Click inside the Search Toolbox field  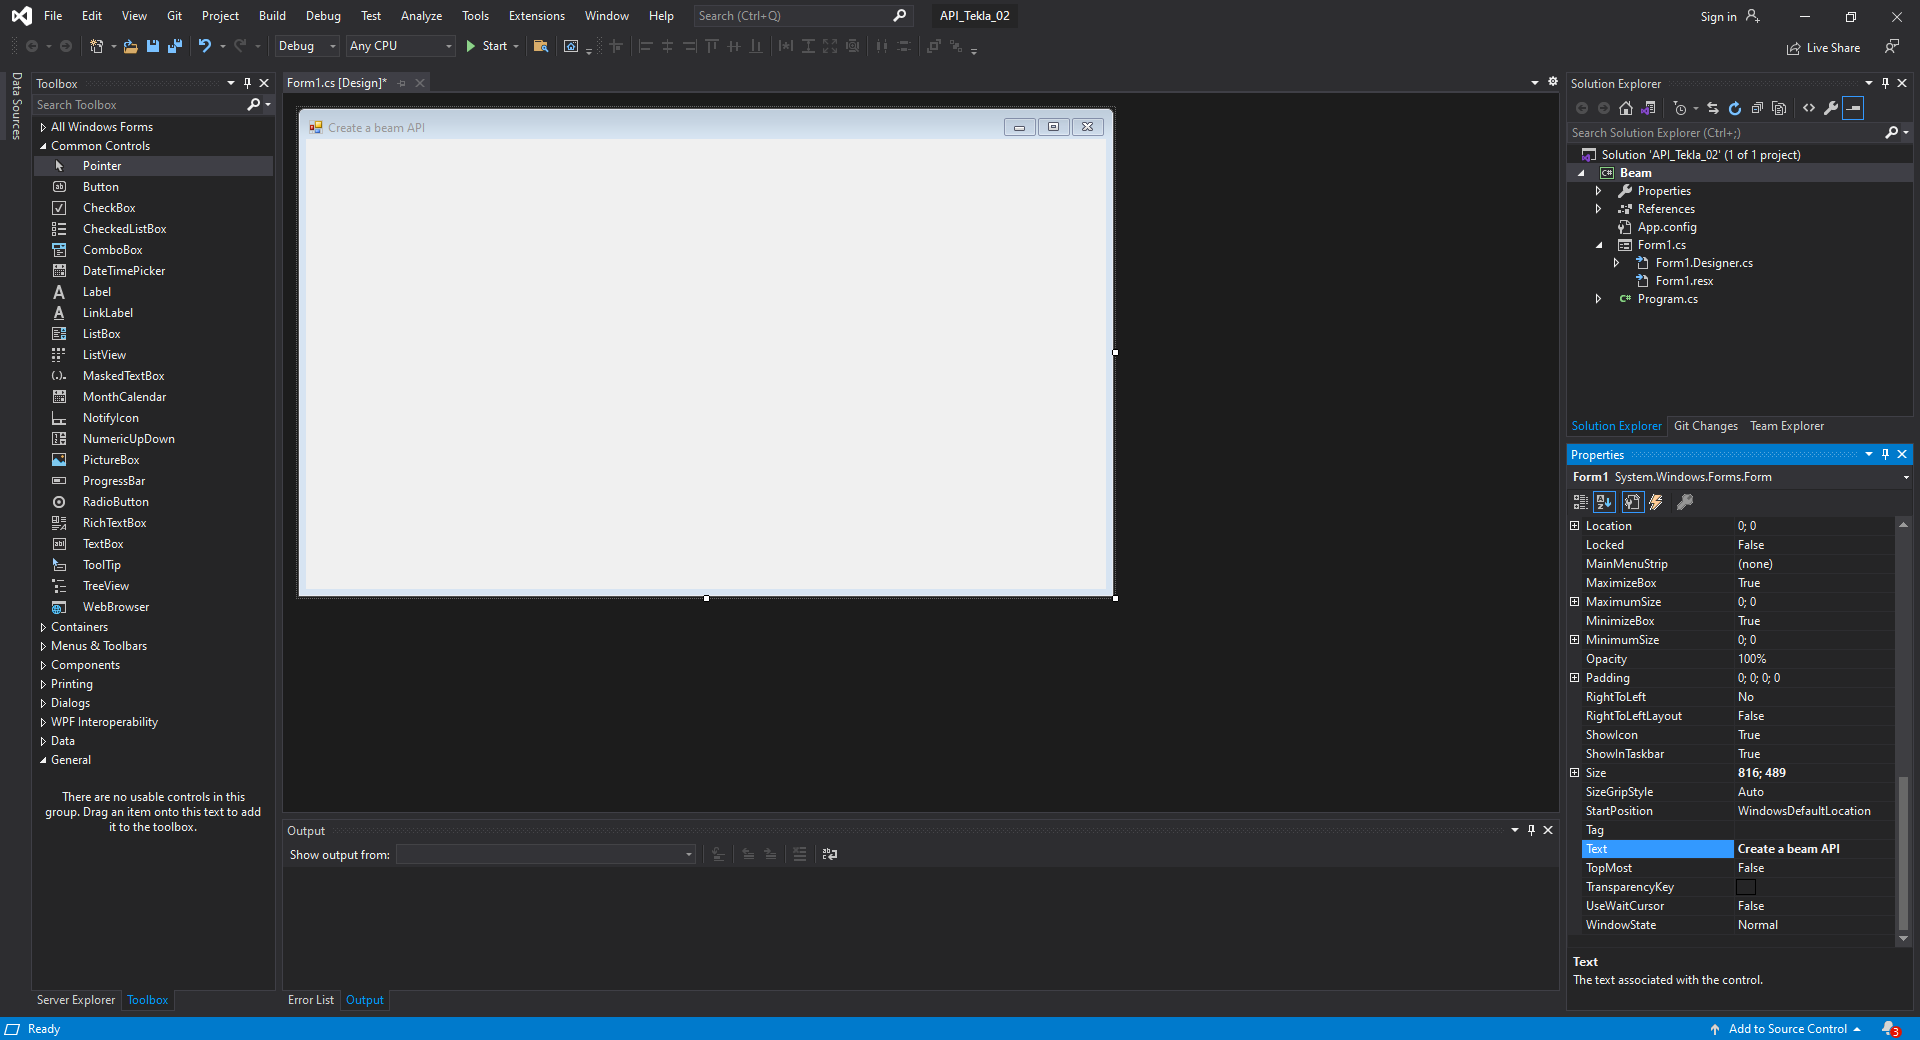click(130, 104)
